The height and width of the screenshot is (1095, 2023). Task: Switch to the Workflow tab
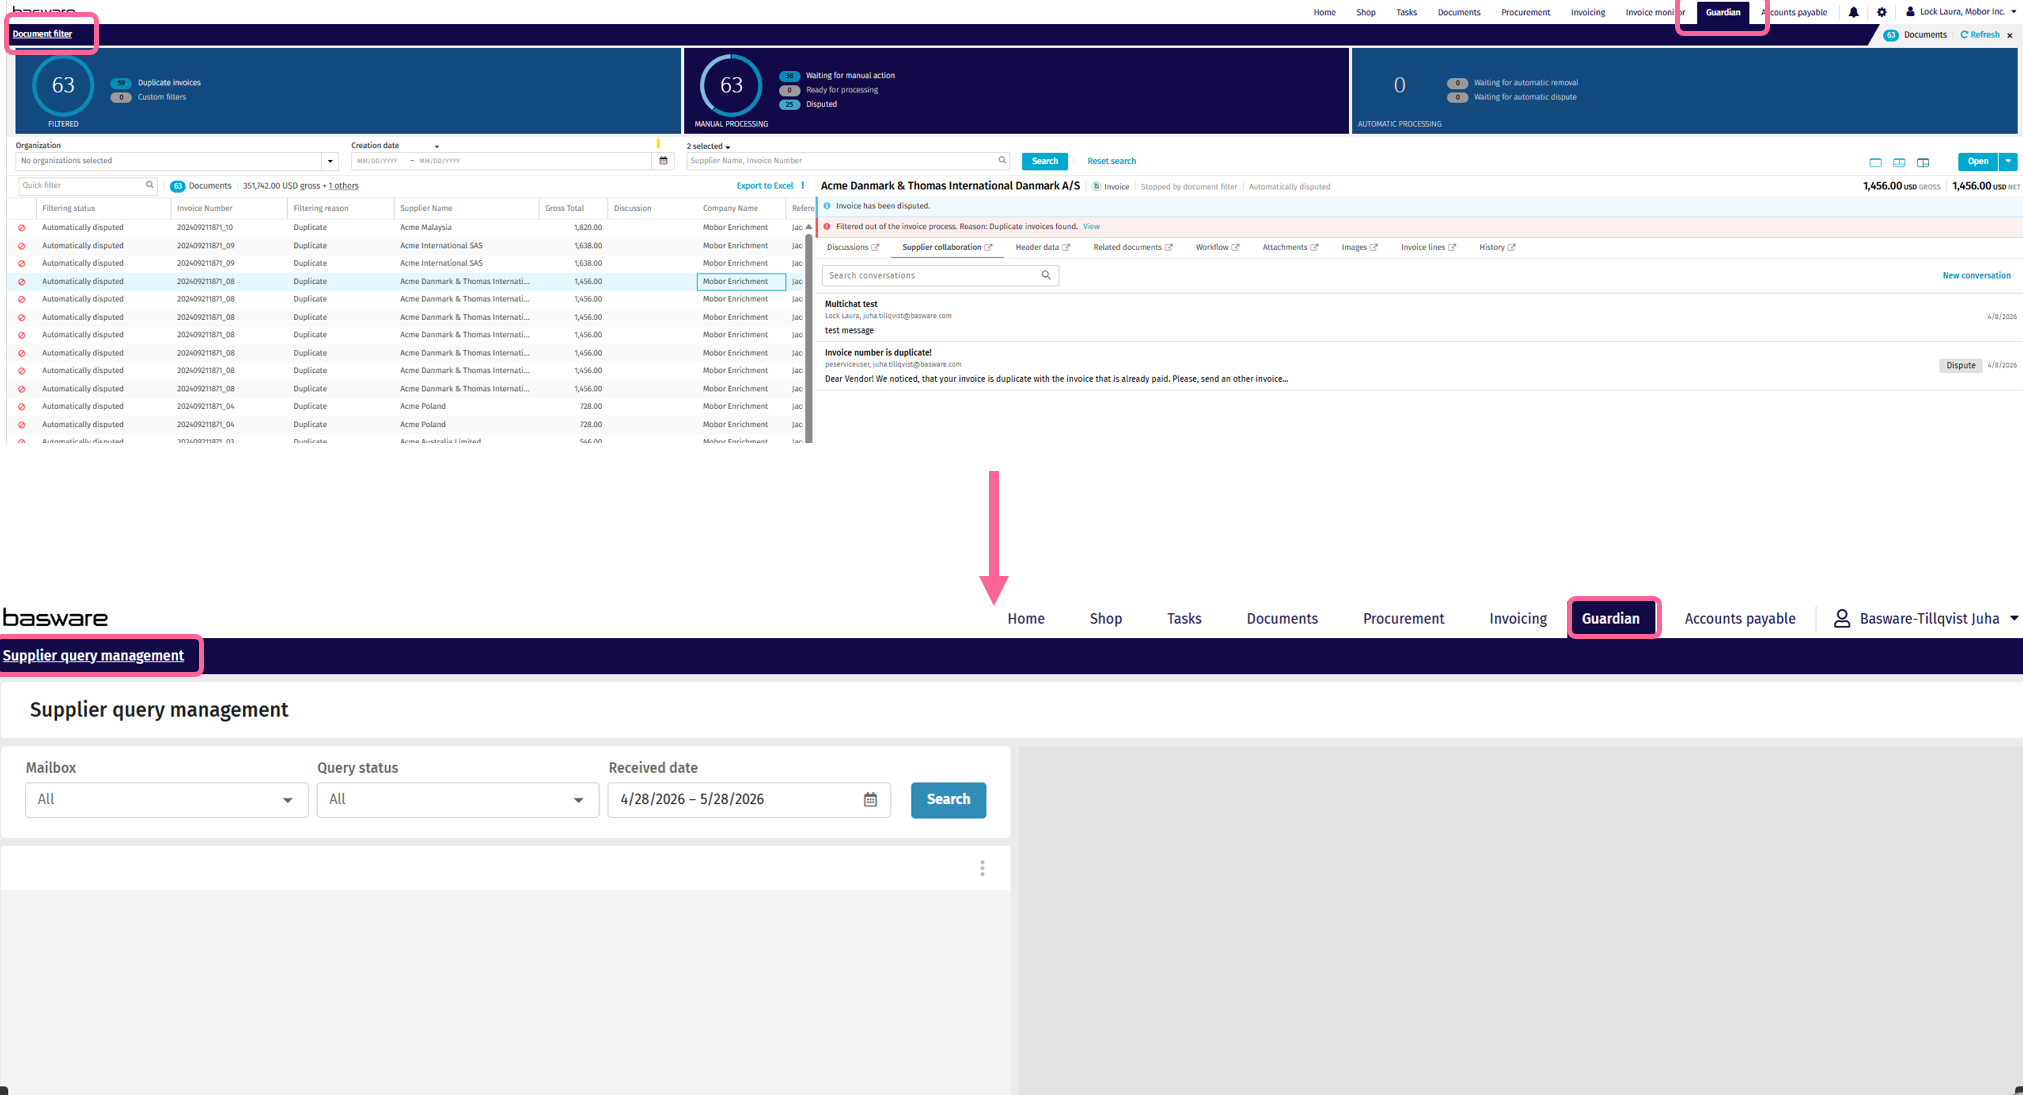coord(1211,247)
